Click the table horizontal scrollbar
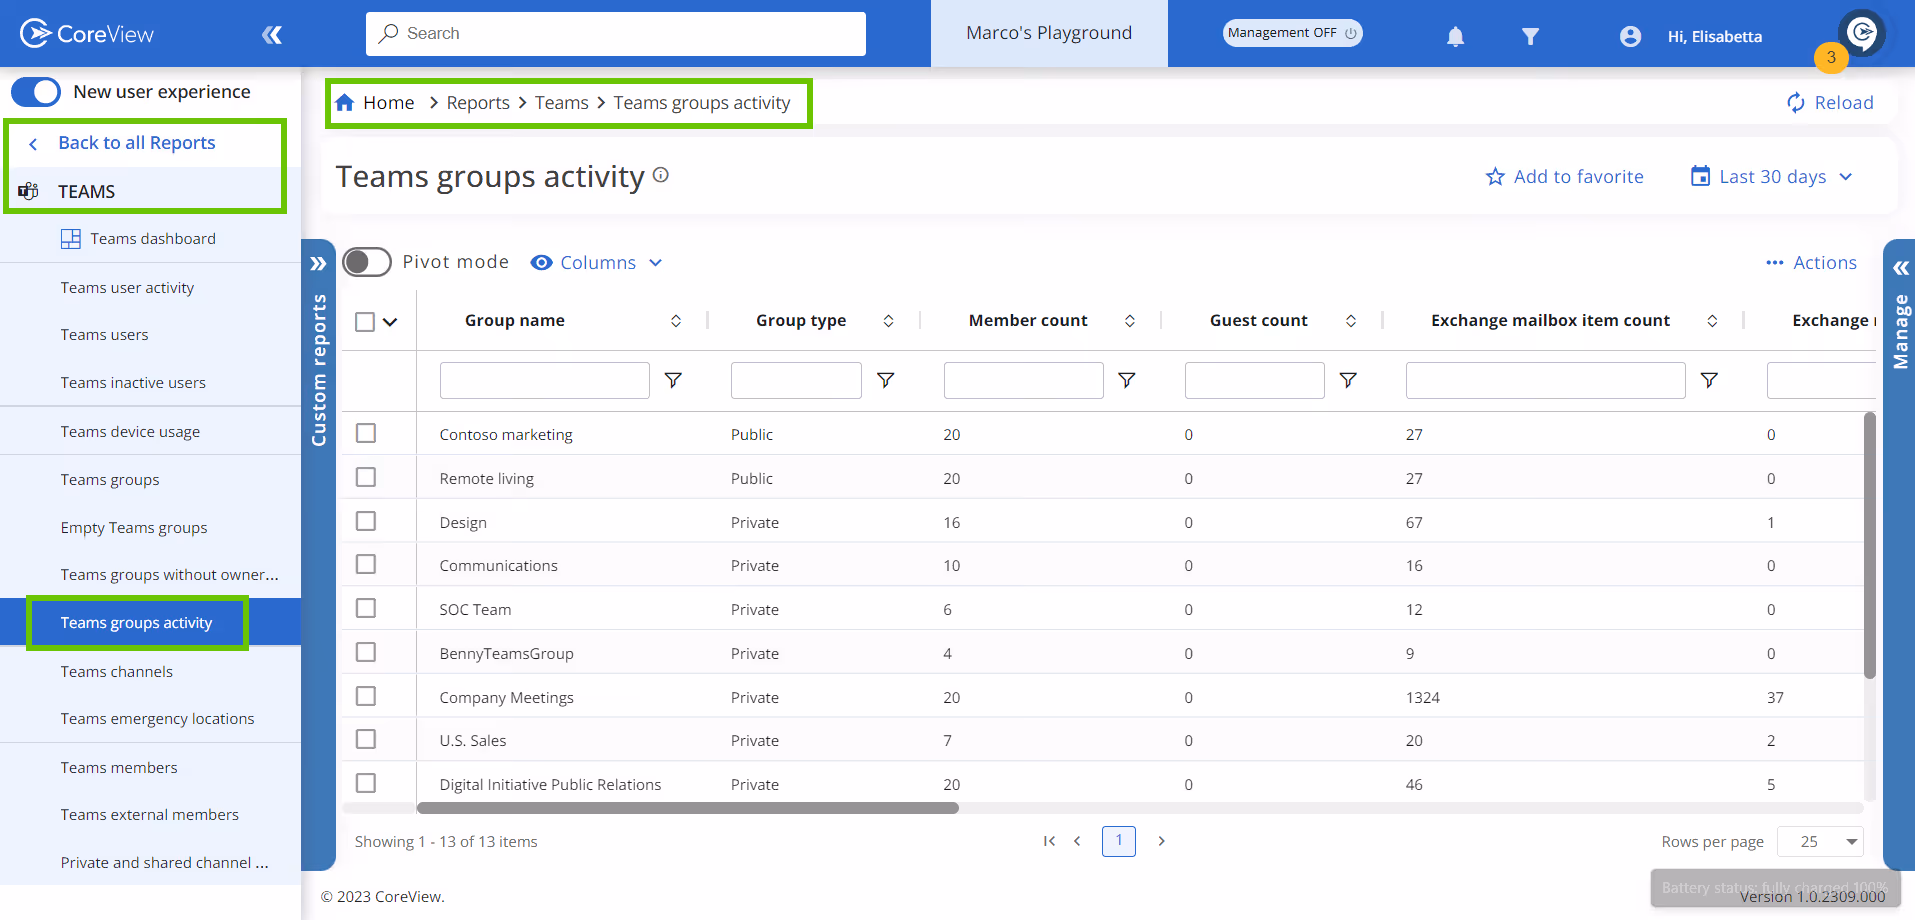Screen dimensions: 1915x920 click(687, 808)
